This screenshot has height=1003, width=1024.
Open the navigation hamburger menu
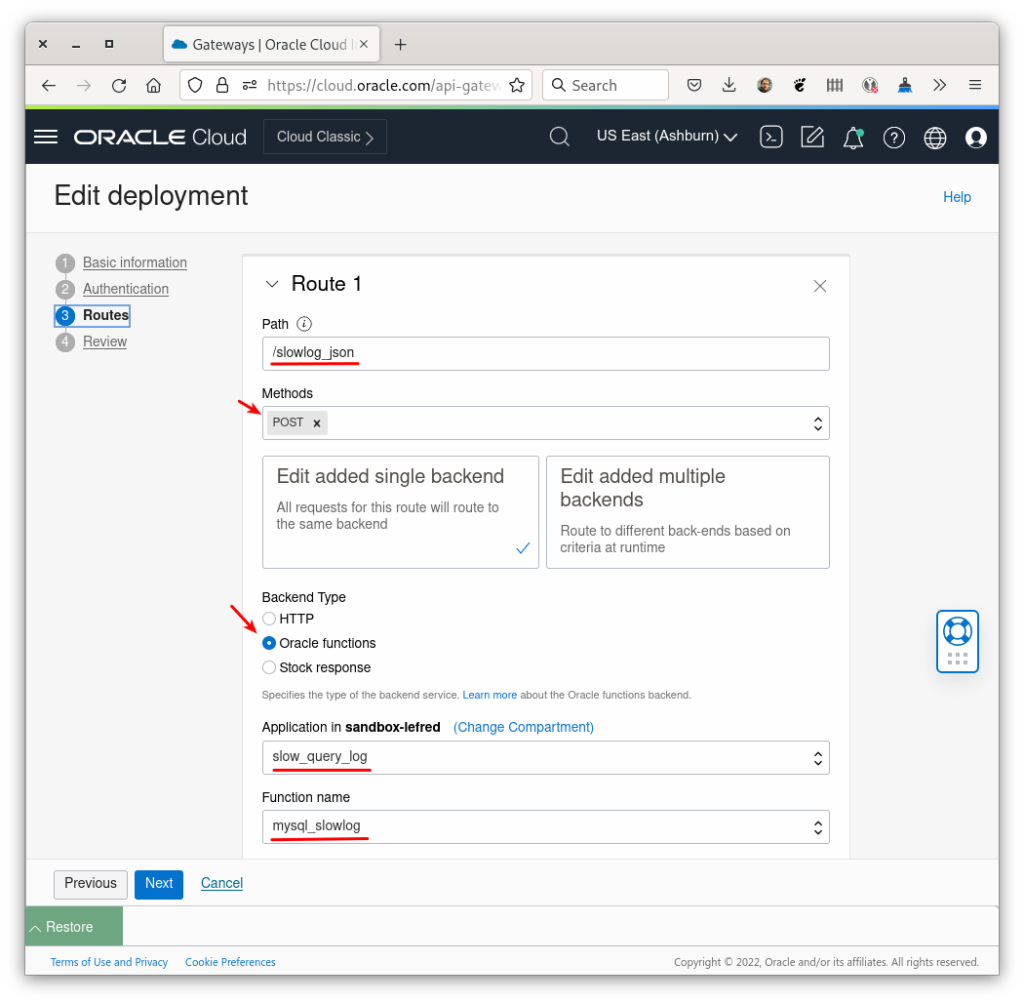click(45, 136)
